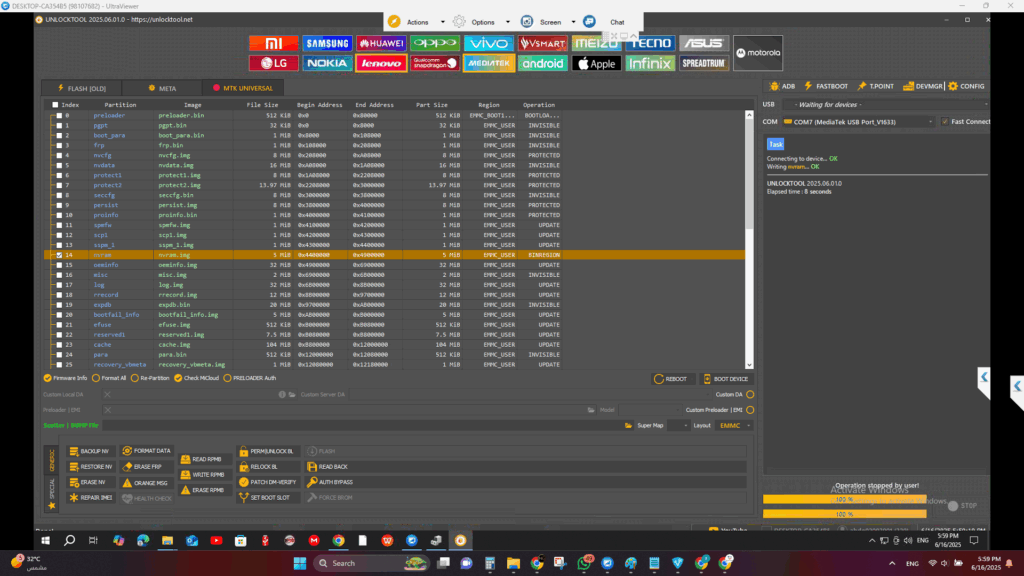Open UltraViewer Chat icon
The width and height of the screenshot is (1024, 576).
[x=590, y=22]
